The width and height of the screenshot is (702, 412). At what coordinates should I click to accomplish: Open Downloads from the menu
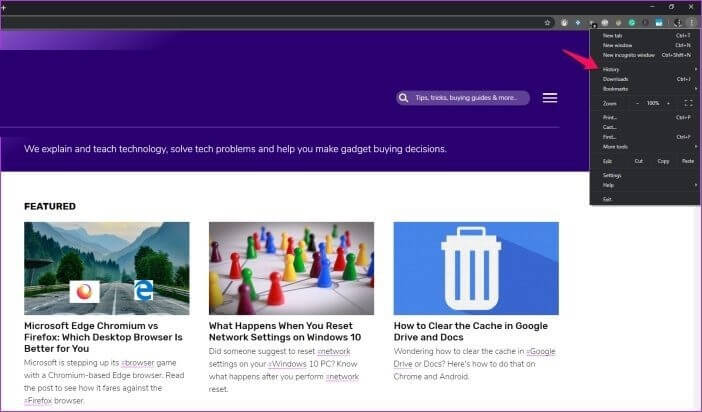[645, 79]
